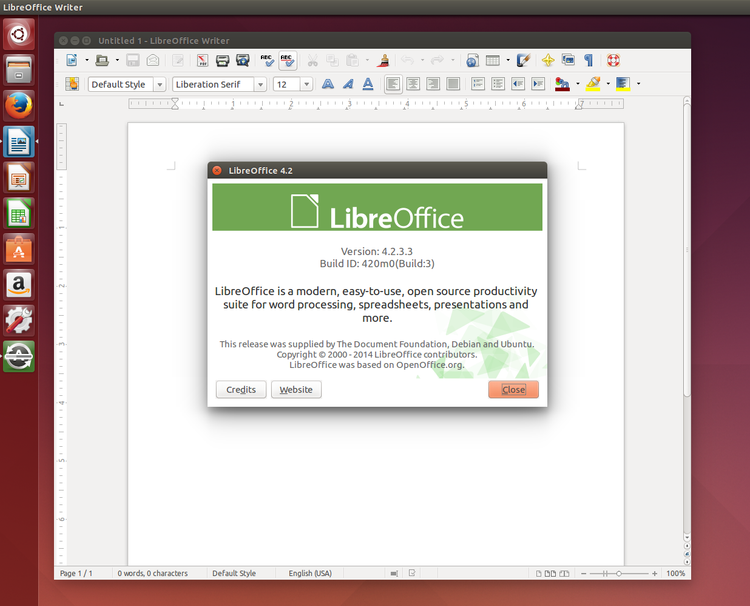Click the LibreOffice Help lifebuoy icon
The image size is (750, 606).
(613, 60)
